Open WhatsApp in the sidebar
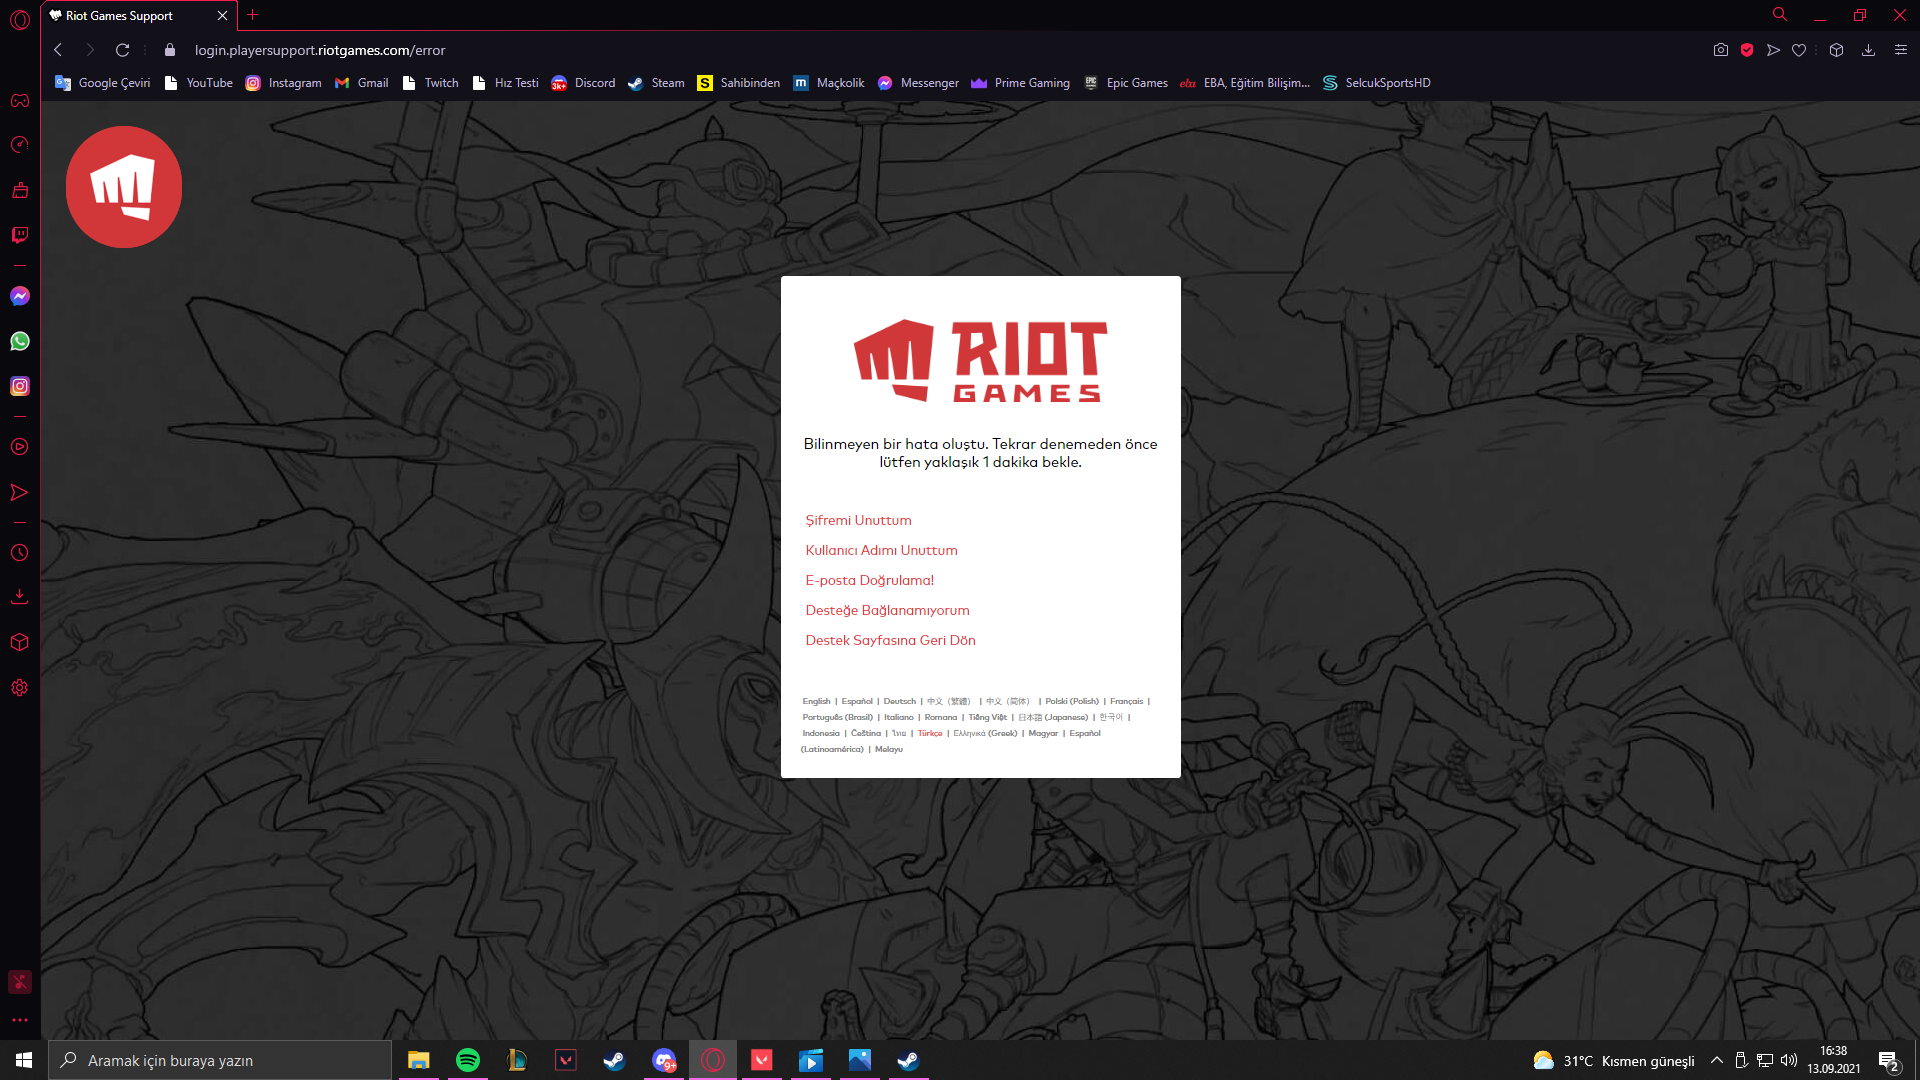The image size is (1920, 1080). click(19, 341)
